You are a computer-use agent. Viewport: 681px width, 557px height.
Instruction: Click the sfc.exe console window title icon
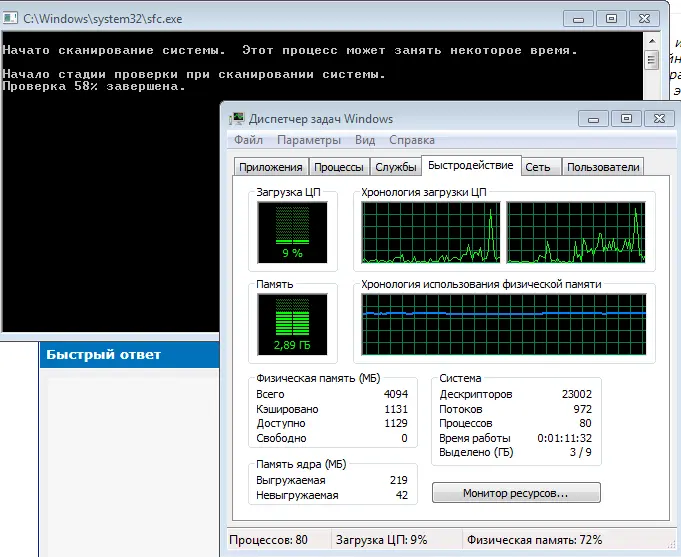[x=13, y=18]
